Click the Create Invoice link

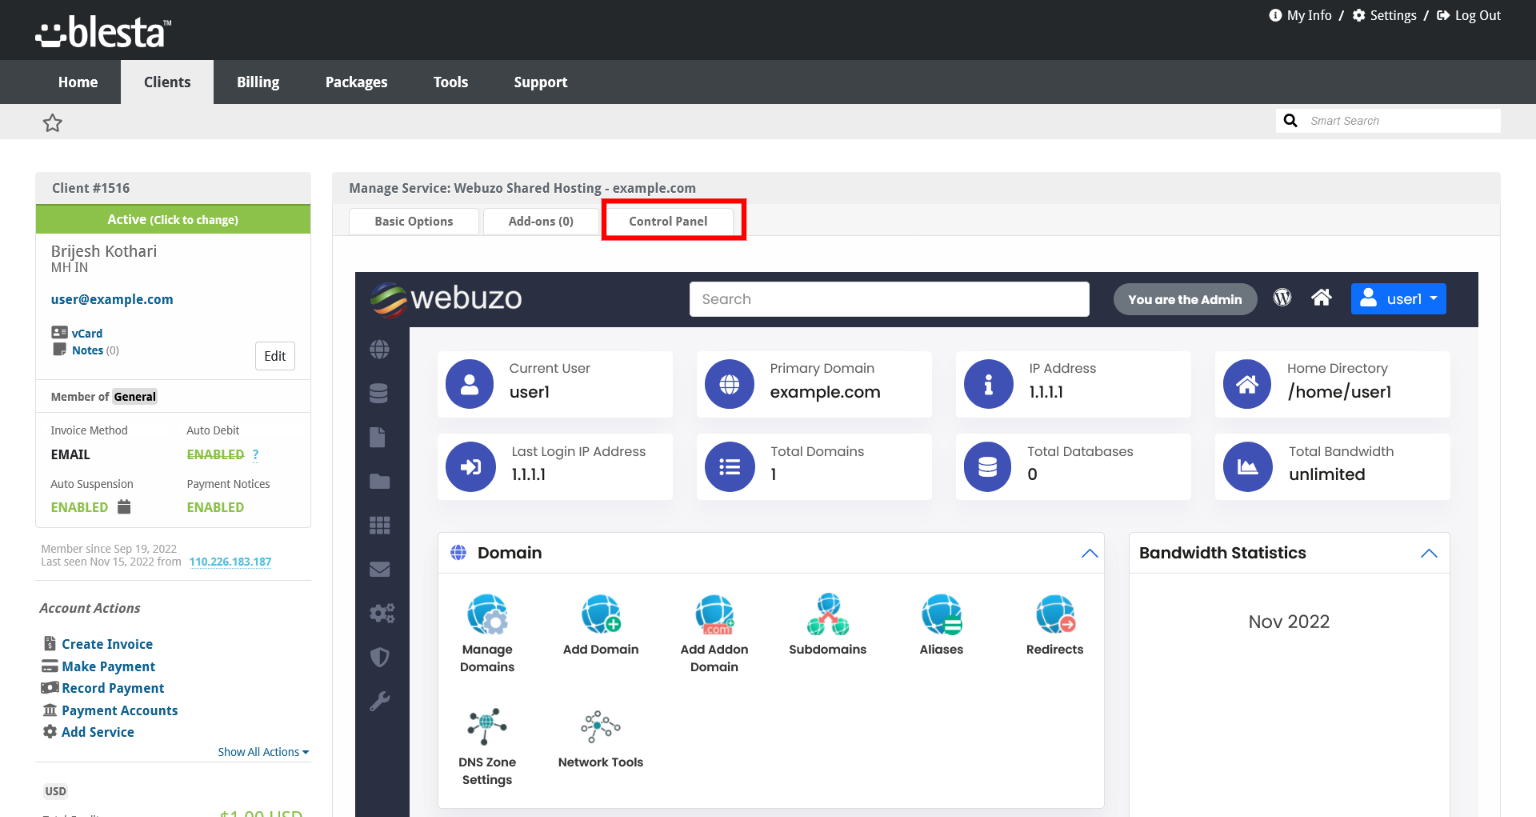pyautogui.click(x=107, y=644)
